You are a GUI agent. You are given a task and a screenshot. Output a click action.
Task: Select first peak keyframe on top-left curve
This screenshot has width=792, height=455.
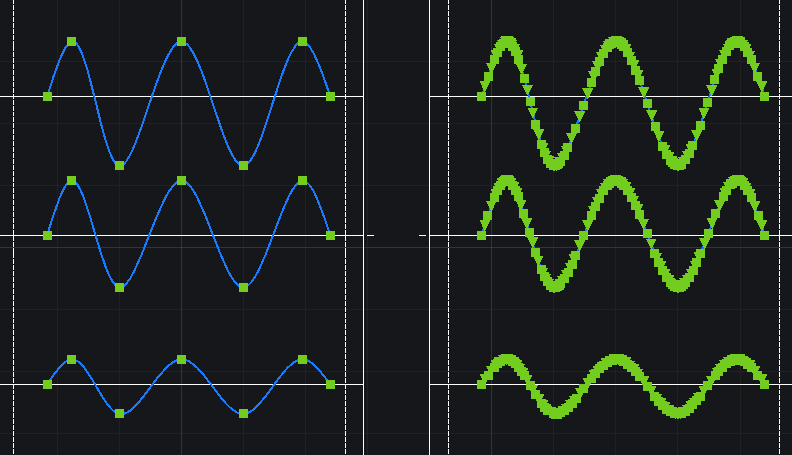pos(72,42)
